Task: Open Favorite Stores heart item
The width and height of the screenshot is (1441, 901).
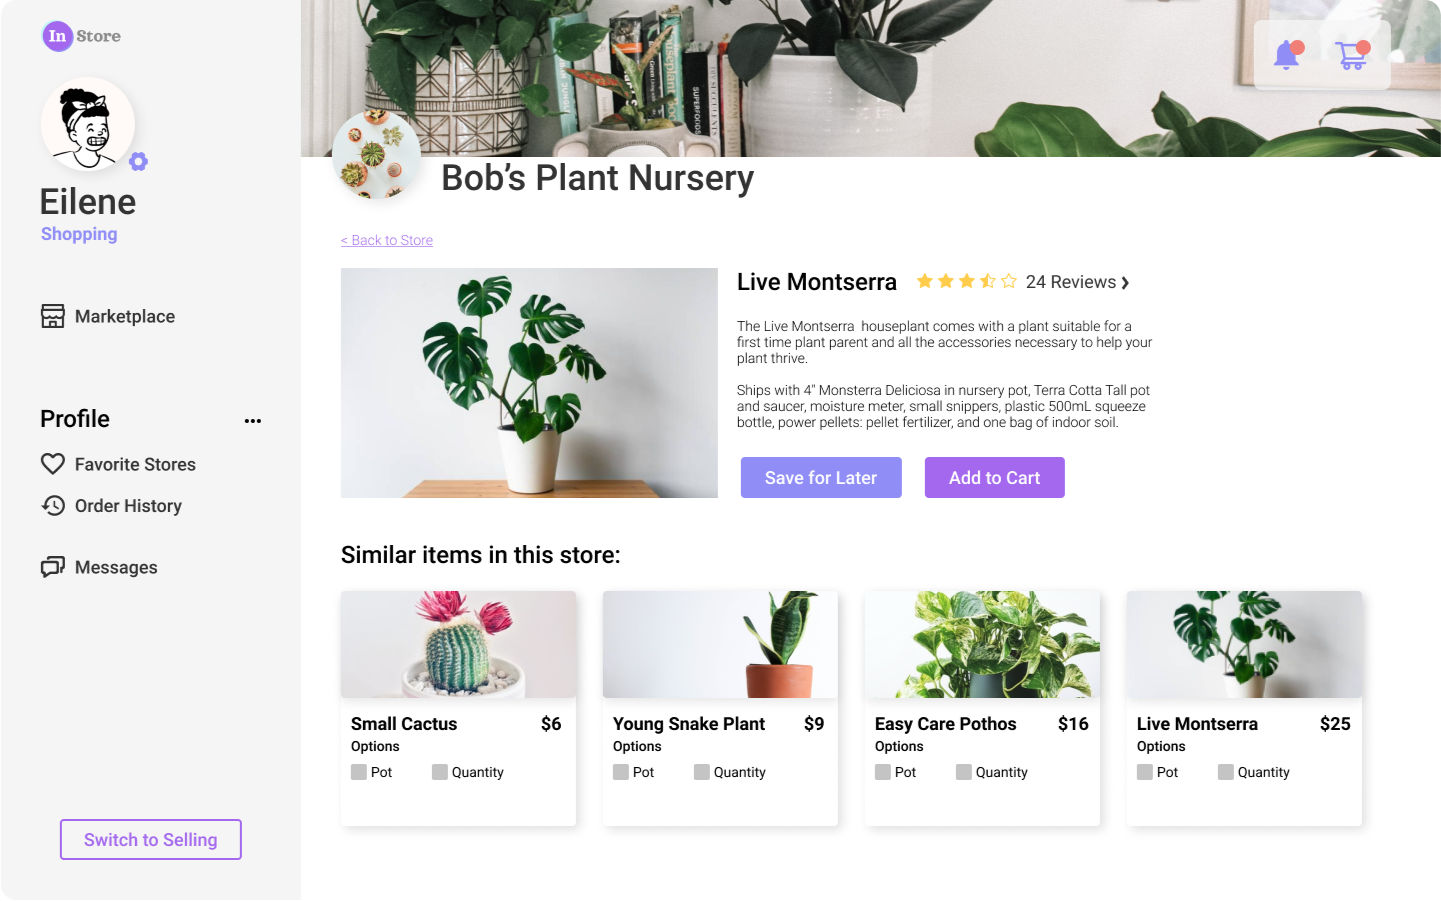Action: (118, 464)
